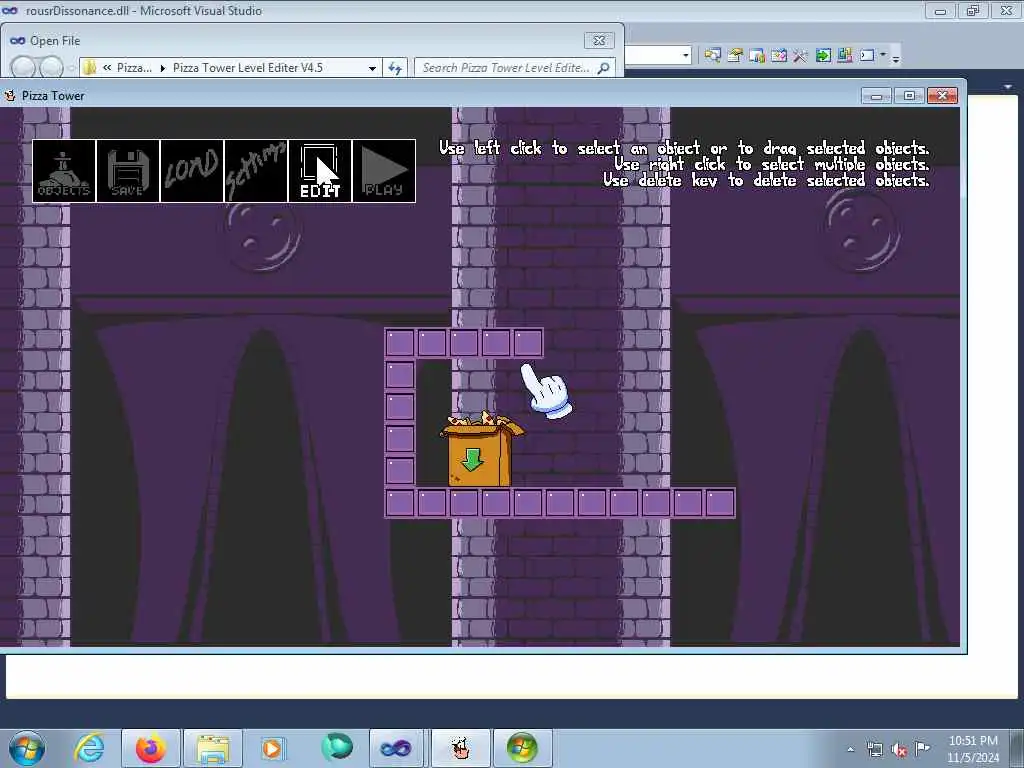
Task: Open Windows Explorer folder on taskbar
Action: click(x=213, y=748)
